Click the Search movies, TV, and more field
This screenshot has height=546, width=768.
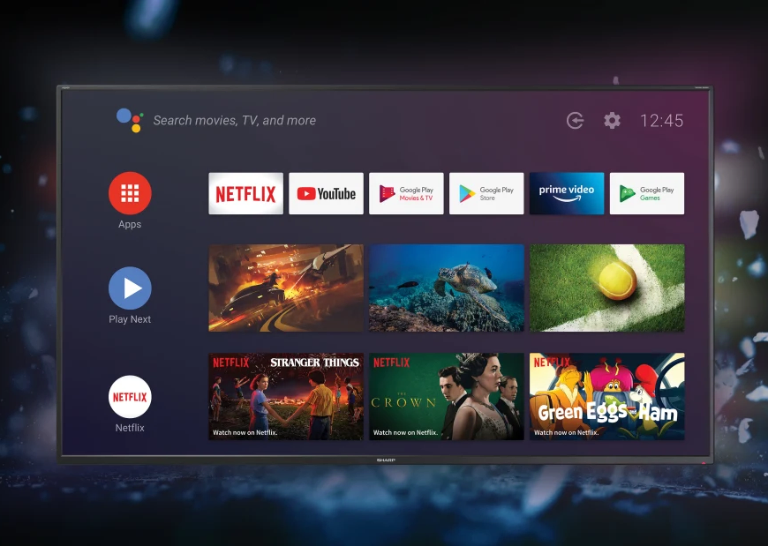234,120
